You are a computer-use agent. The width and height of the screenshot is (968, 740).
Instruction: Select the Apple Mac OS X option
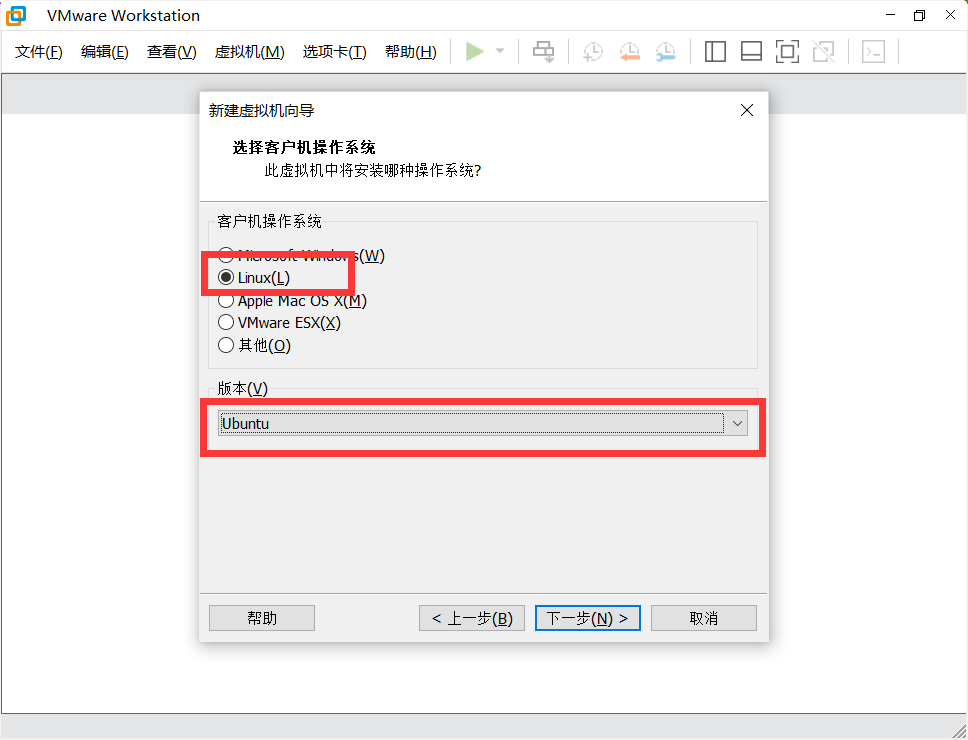coord(292,301)
